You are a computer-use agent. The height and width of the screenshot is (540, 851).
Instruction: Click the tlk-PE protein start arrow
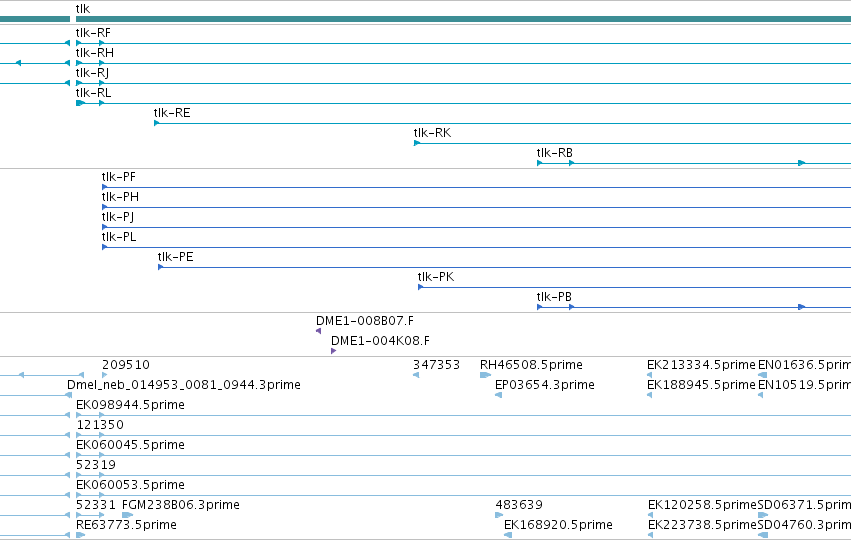pos(161,267)
